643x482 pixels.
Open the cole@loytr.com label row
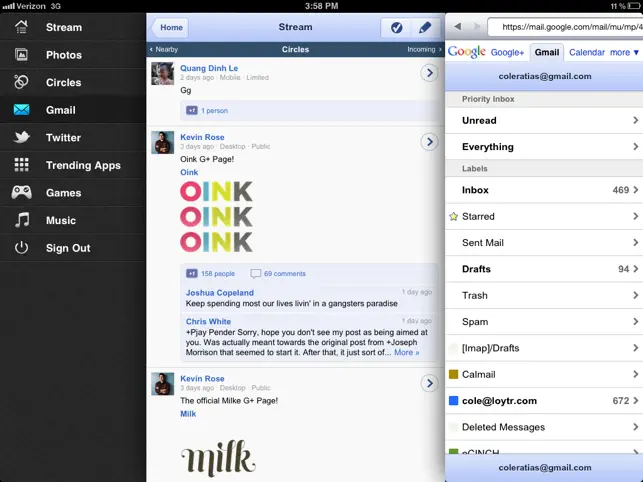(544, 400)
